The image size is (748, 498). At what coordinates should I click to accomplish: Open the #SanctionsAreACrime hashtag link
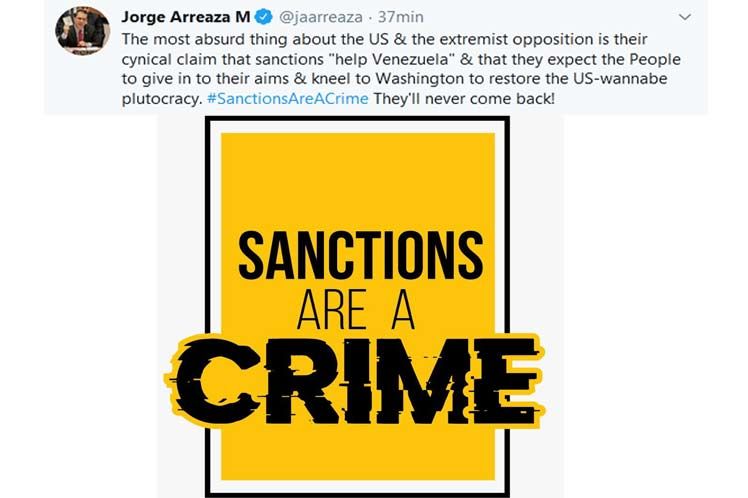tap(288, 99)
